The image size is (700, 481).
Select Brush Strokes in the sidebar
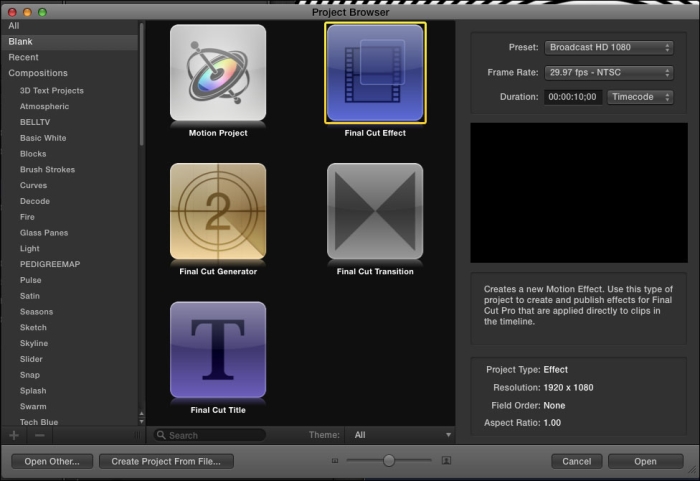[x=47, y=169]
